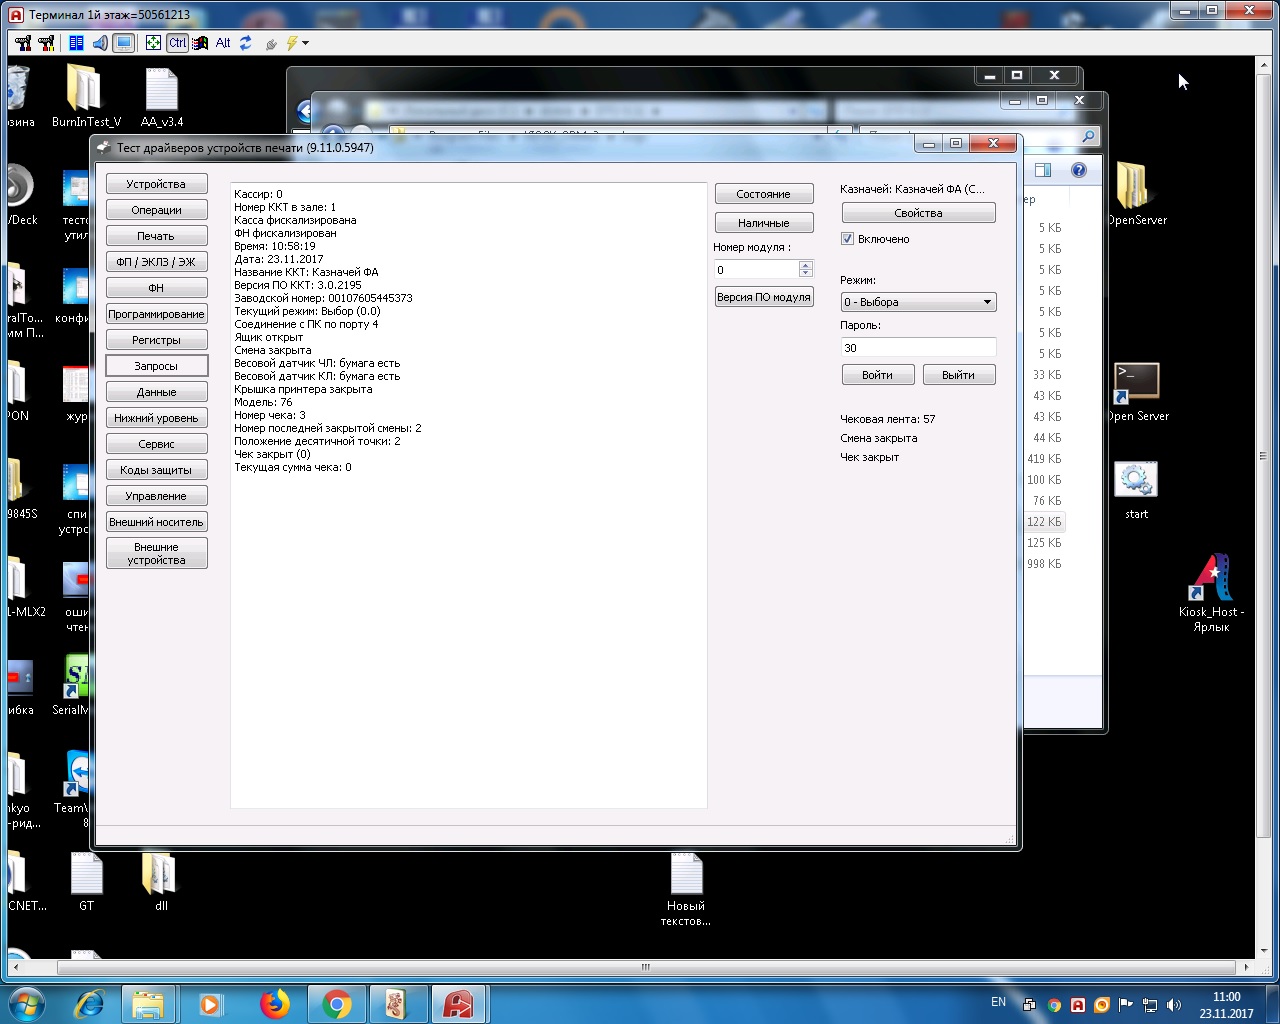
Task: Open Google Chrome from the taskbar
Action: tap(337, 1004)
